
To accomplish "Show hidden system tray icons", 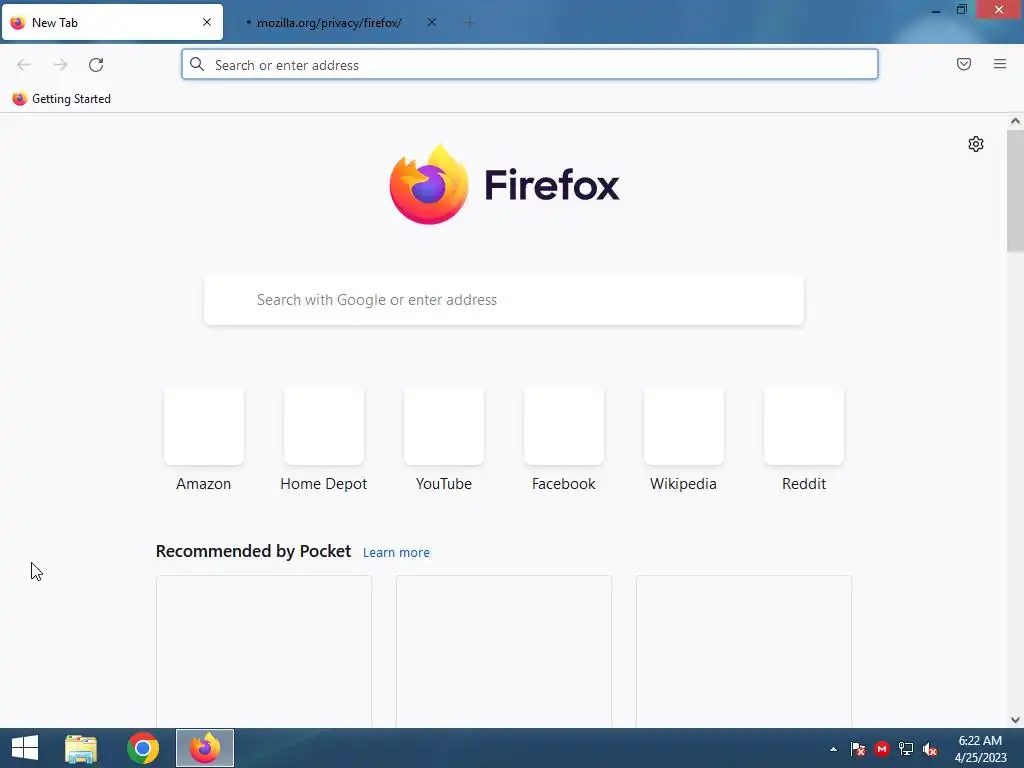I will [833, 749].
